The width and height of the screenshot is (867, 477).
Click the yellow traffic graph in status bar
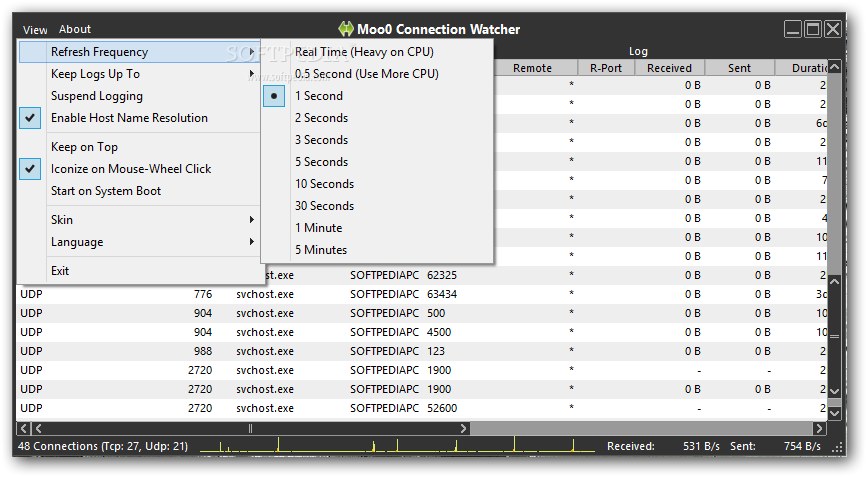pyautogui.click(x=397, y=445)
